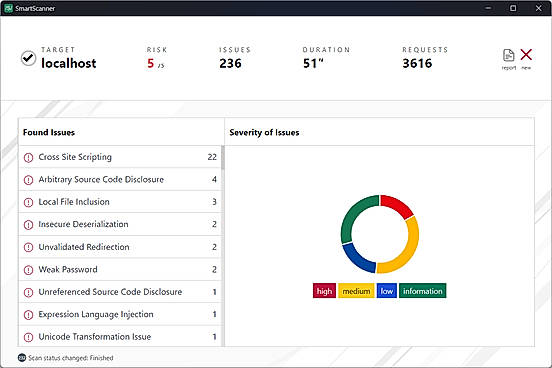Click the Found Issues list scrollbar
This screenshot has width=552, height=368.
point(222,246)
